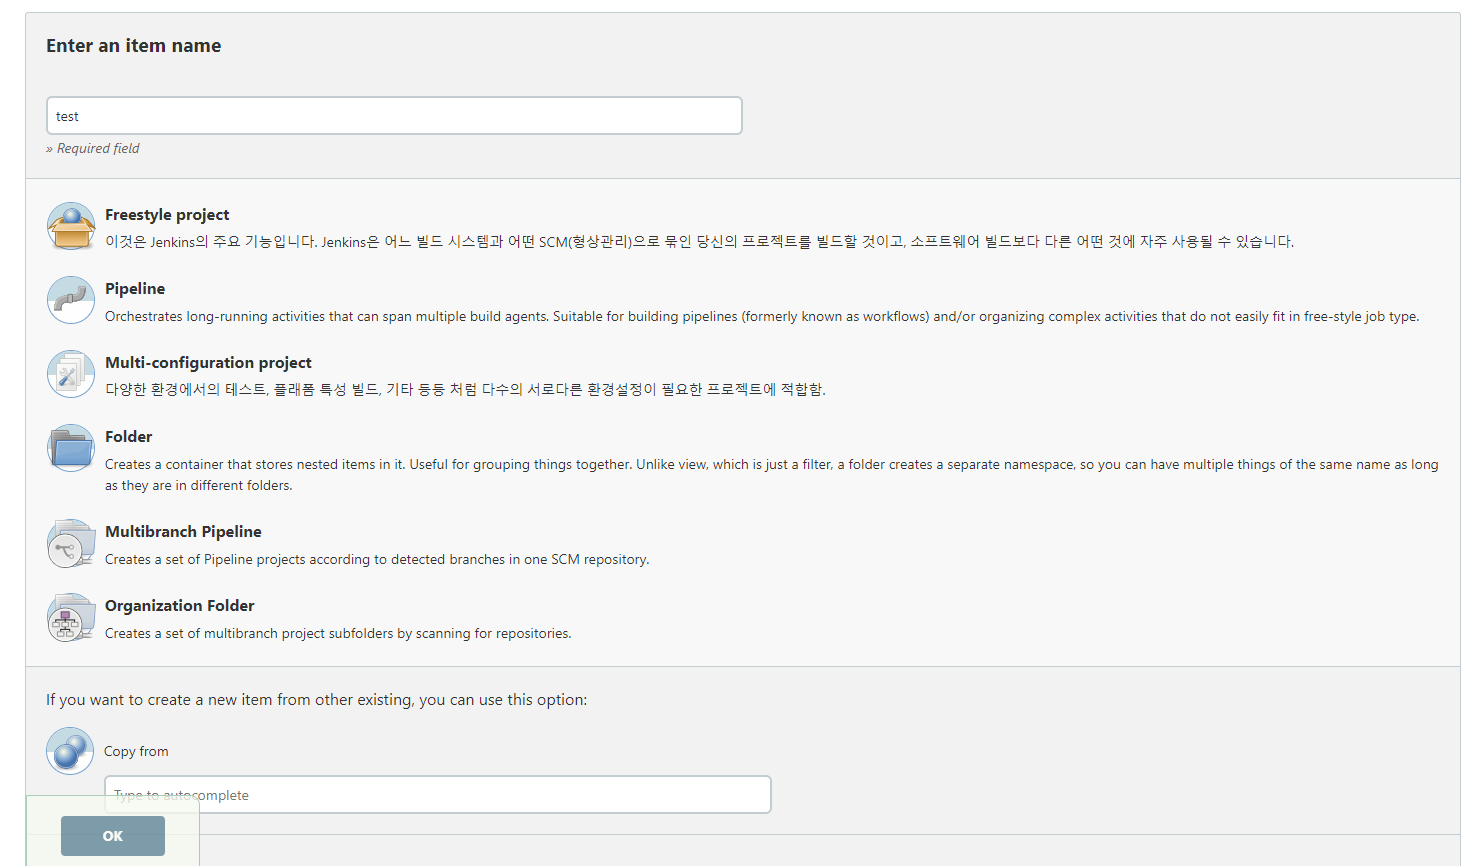Choose the Pipeline pipe icon
This screenshot has width=1471, height=866.
(71, 300)
